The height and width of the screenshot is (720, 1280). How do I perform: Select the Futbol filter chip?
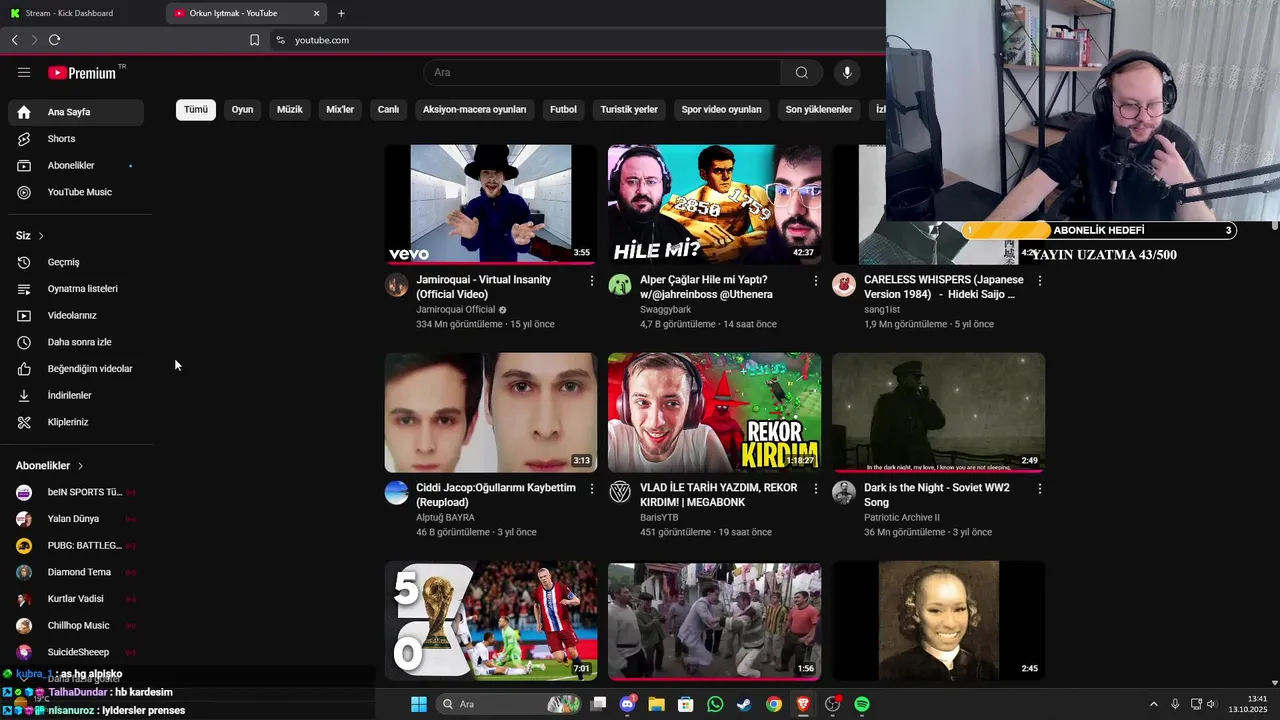[x=563, y=110]
